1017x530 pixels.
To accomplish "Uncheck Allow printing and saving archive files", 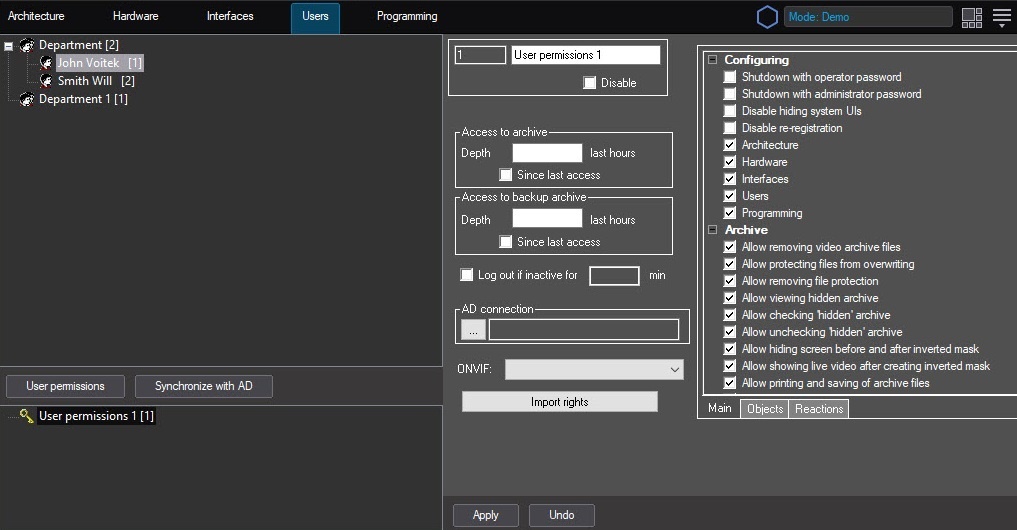I will (730, 383).
